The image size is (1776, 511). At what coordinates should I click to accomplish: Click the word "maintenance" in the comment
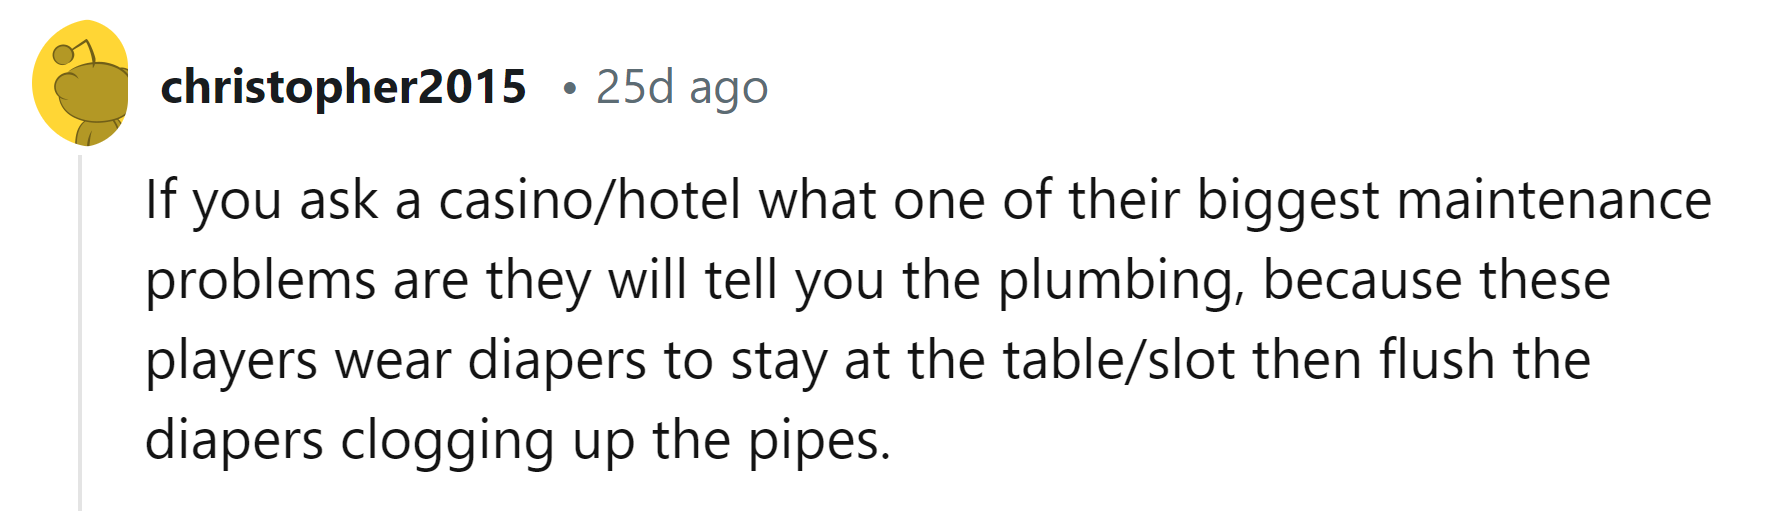pyautogui.click(x=1553, y=200)
